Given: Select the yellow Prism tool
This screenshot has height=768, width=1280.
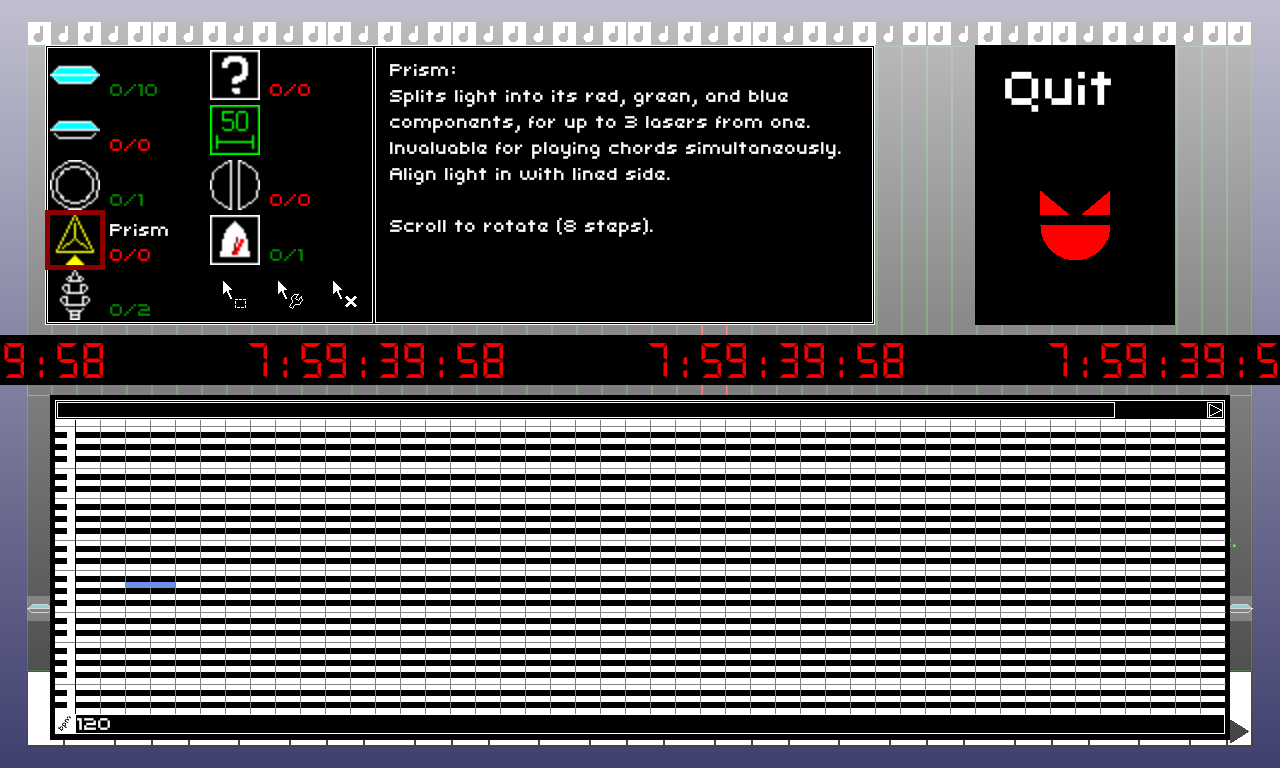Looking at the screenshot, I should [x=75, y=239].
